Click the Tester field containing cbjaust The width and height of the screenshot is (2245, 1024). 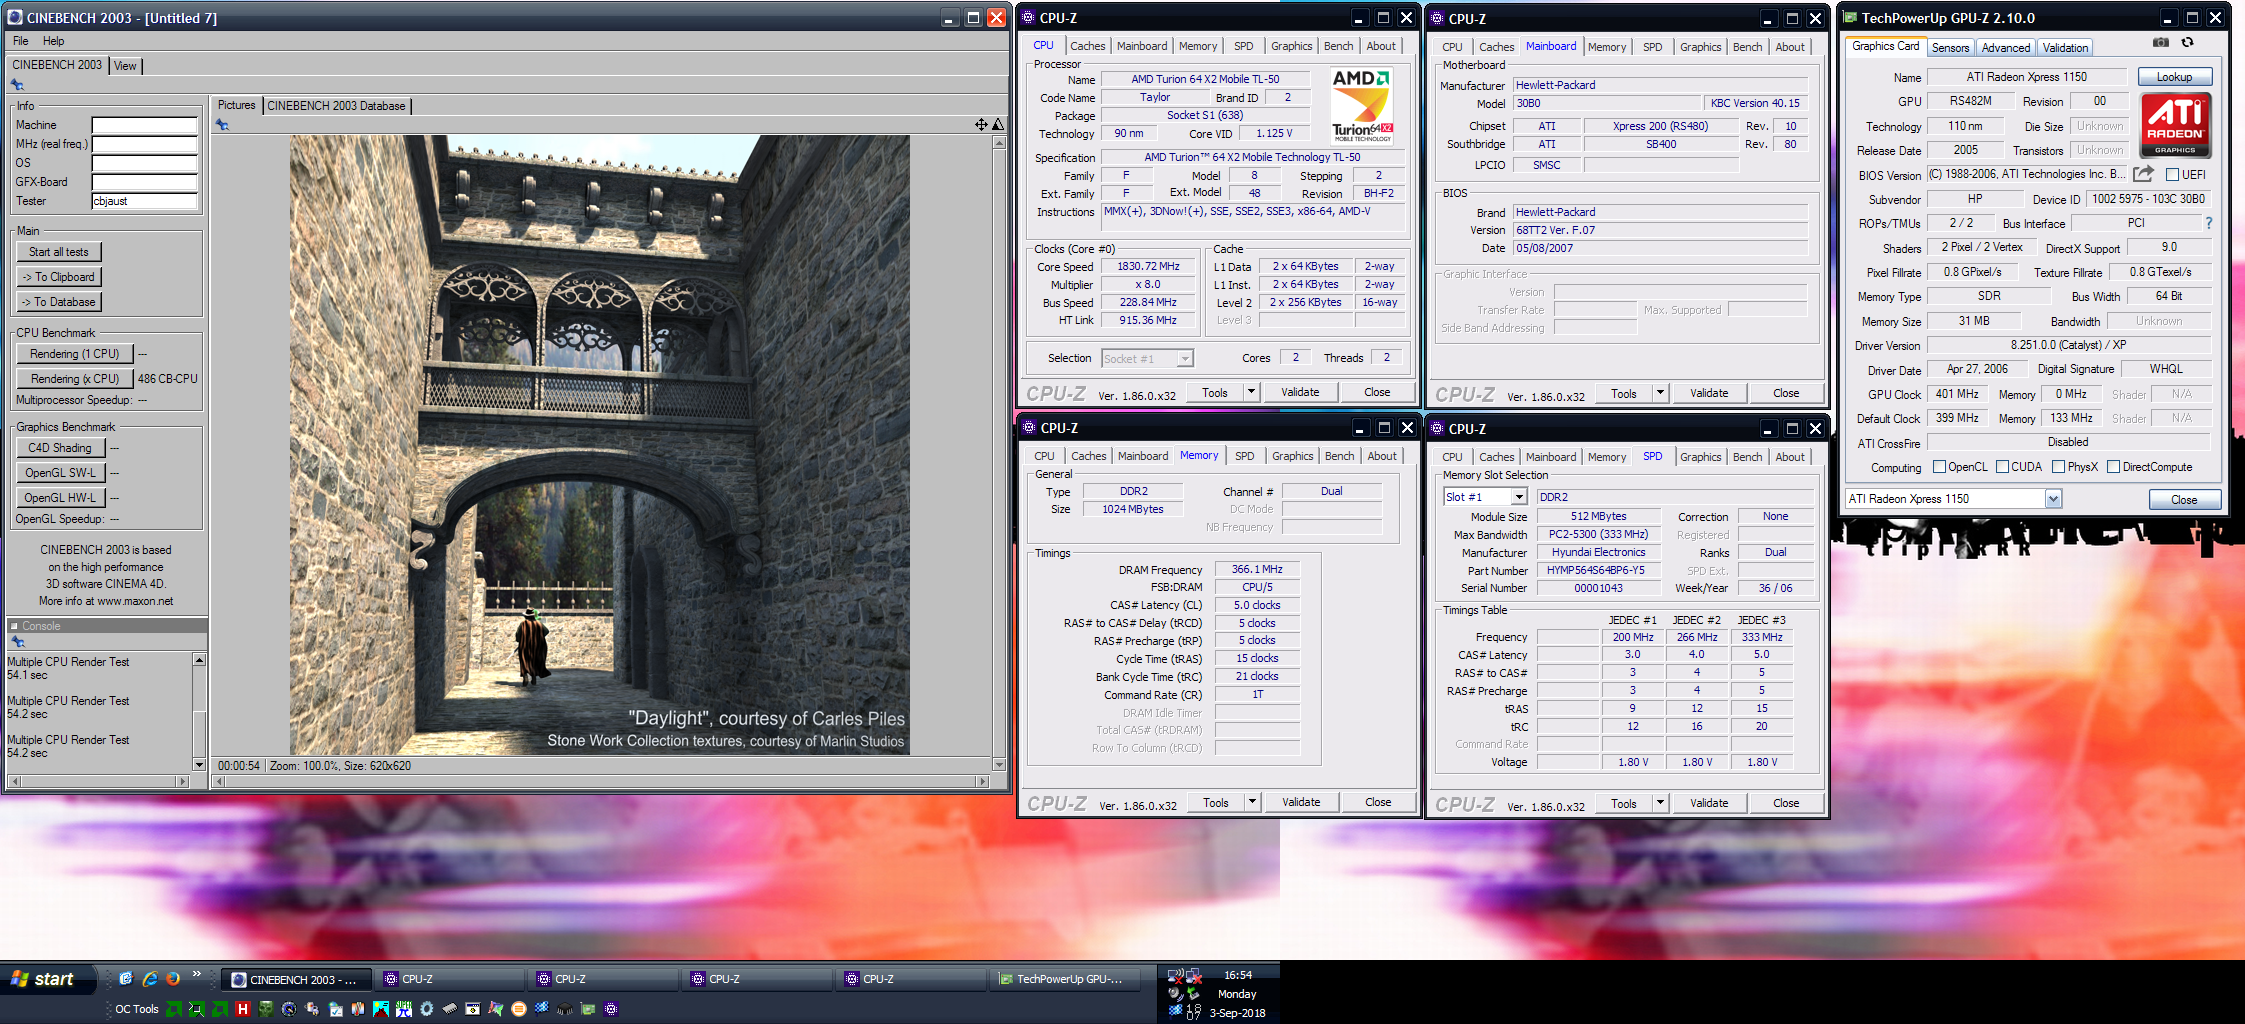point(145,201)
